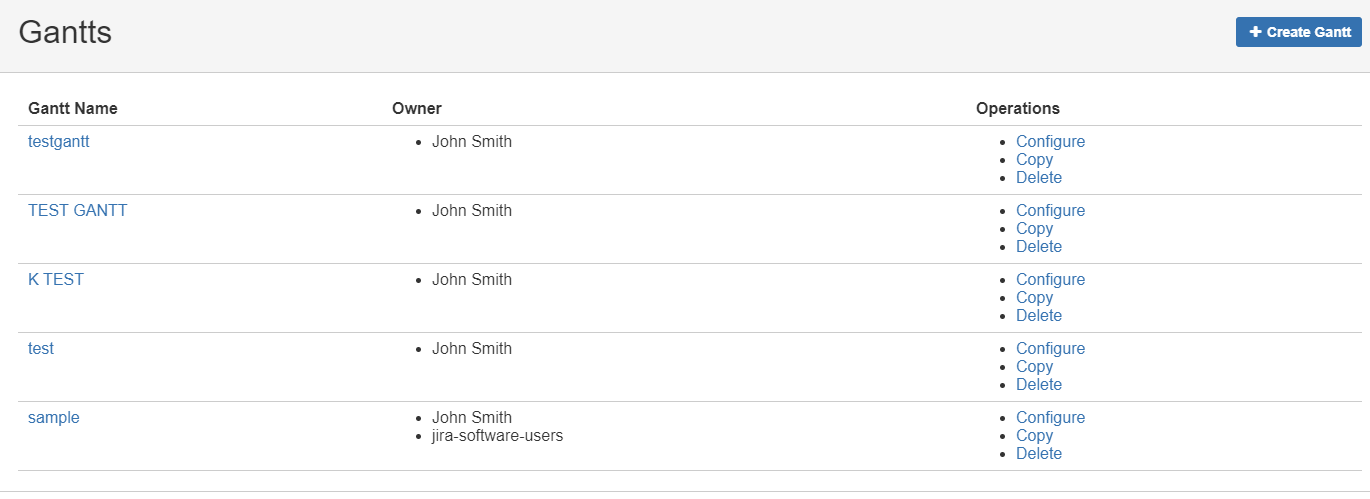The width and height of the screenshot is (1370, 499).
Task: Configure the testgantt chart
Action: [1050, 142]
